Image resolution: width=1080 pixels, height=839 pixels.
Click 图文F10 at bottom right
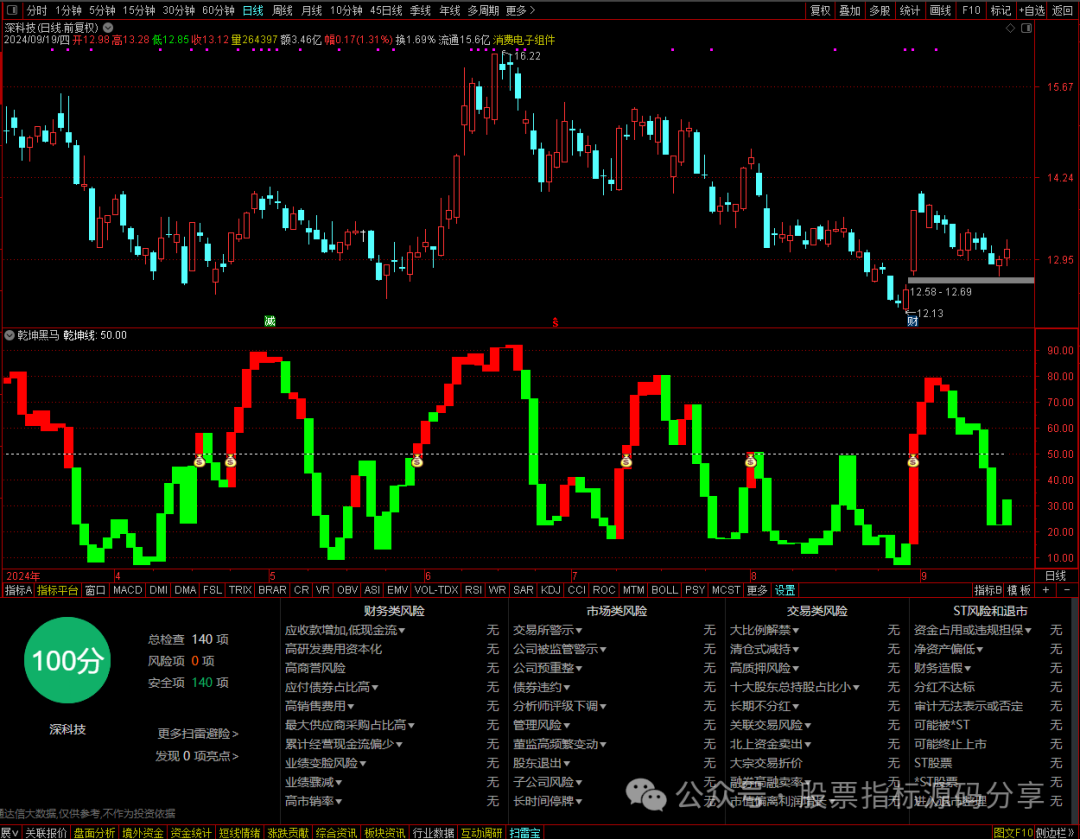coord(1012,833)
